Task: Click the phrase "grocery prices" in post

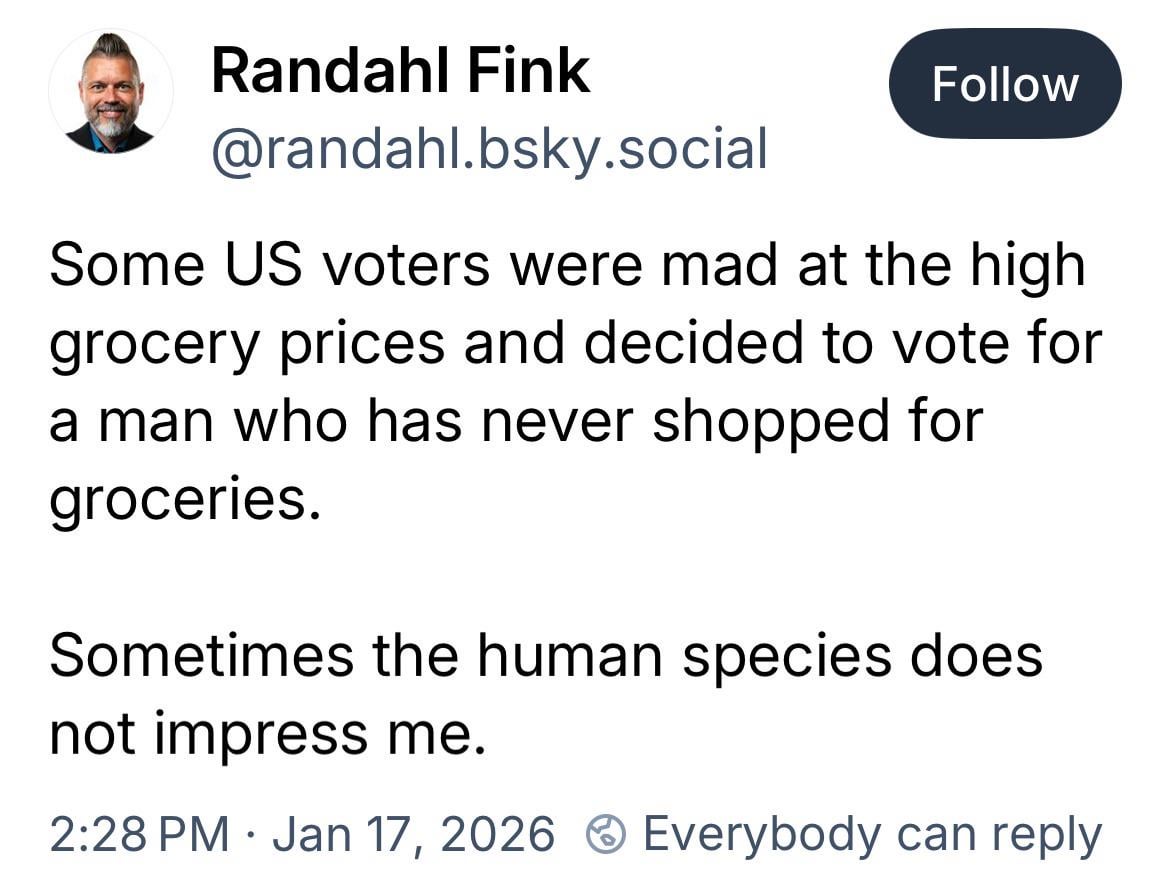Action: click(247, 343)
